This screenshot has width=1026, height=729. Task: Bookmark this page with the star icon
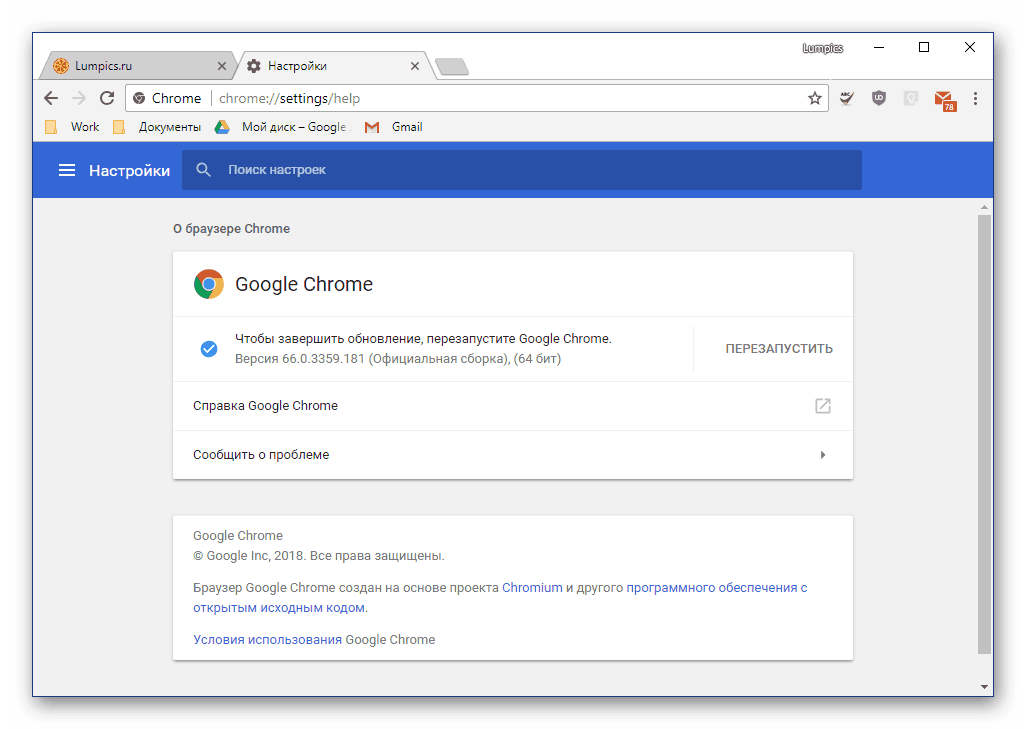point(815,98)
